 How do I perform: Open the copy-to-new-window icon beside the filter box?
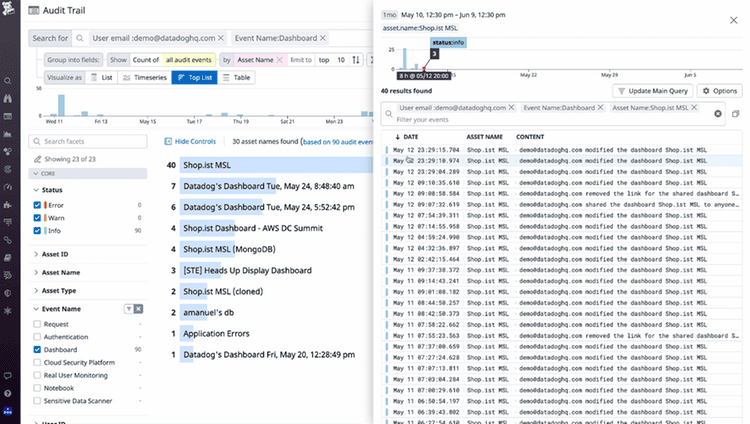pyautogui.click(x=736, y=113)
